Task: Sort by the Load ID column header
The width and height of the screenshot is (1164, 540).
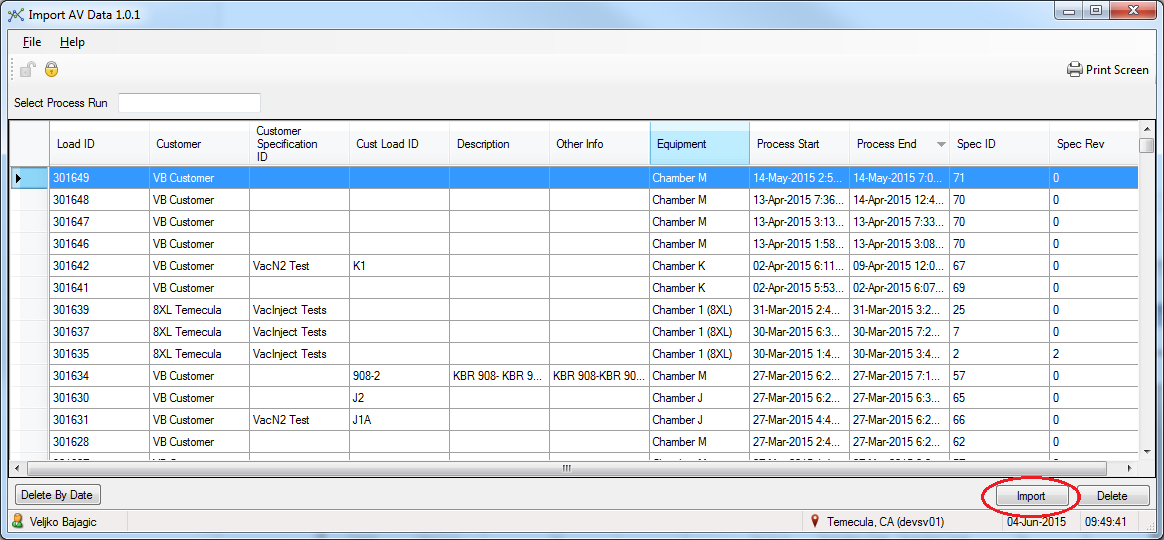Action: pyautogui.click(x=98, y=144)
